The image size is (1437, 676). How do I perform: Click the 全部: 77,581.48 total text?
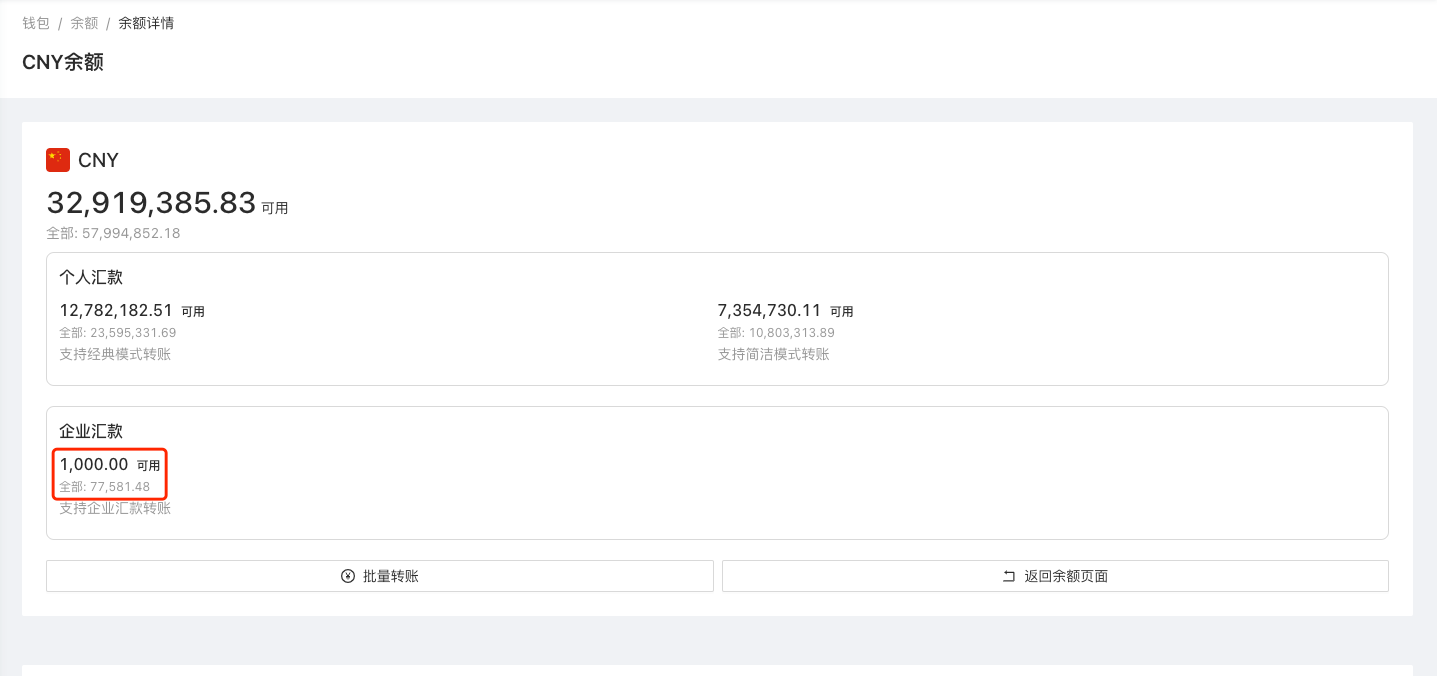(x=105, y=487)
